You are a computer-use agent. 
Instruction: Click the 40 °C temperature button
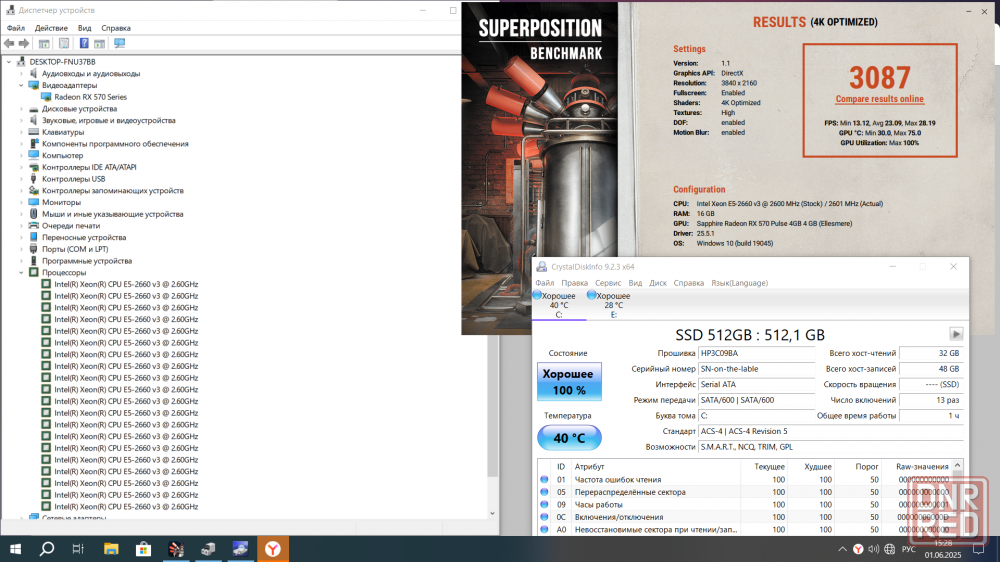(x=569, y=438)
